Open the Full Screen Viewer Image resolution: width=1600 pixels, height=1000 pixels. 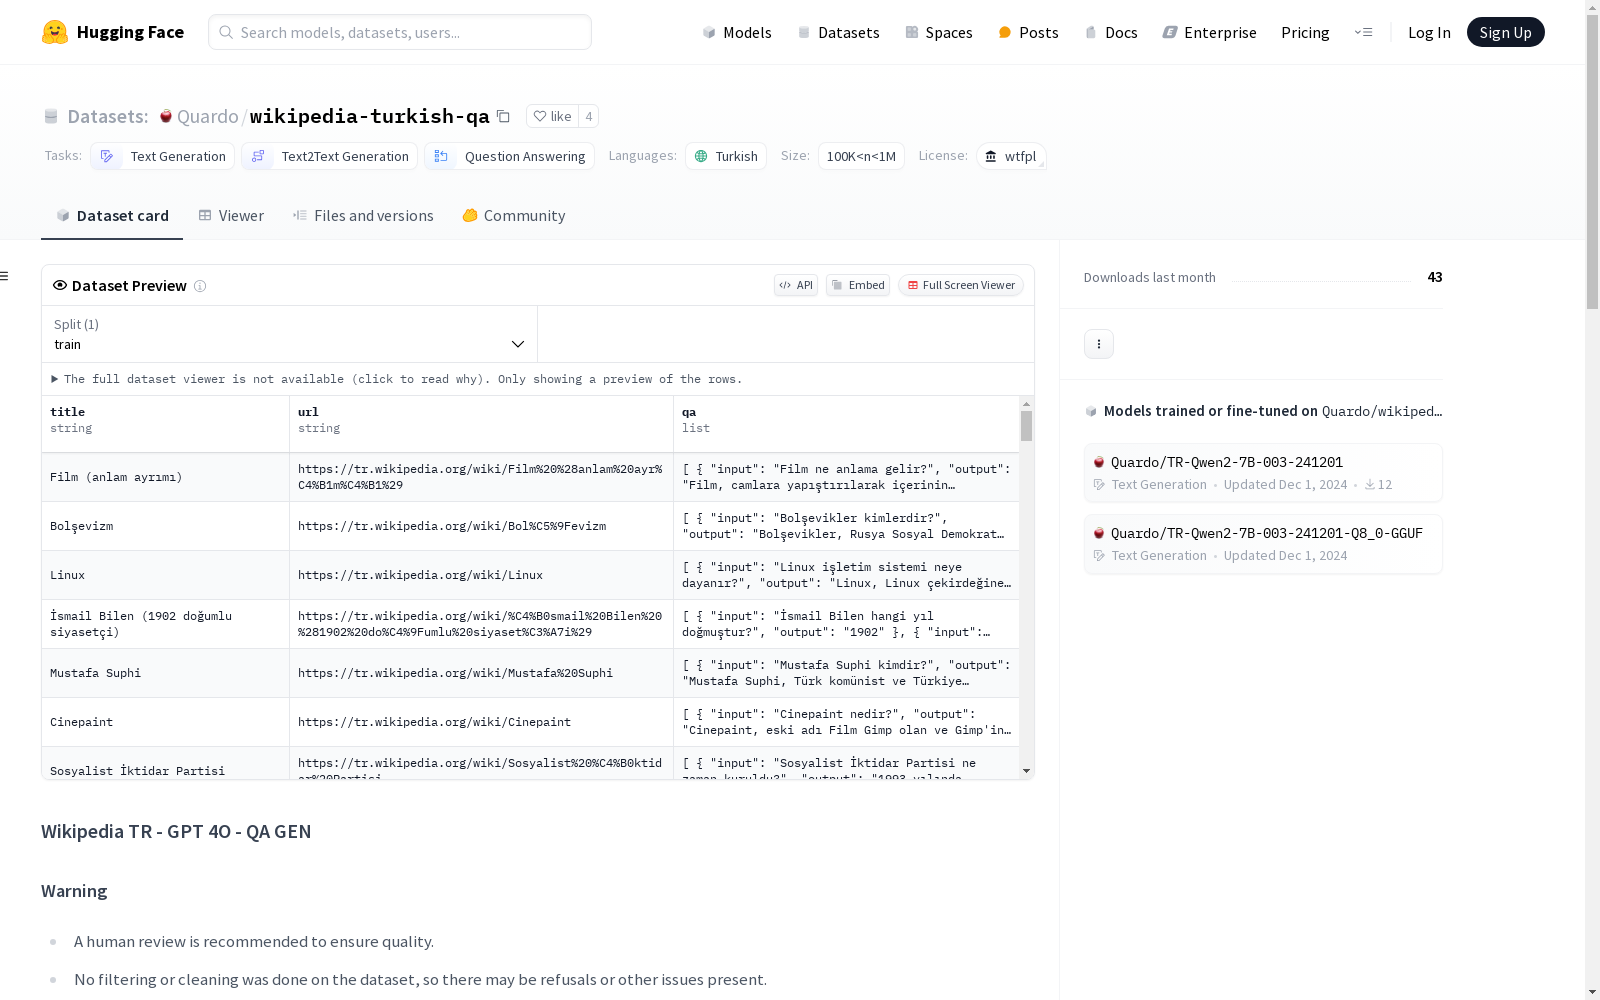coord(961,285)
